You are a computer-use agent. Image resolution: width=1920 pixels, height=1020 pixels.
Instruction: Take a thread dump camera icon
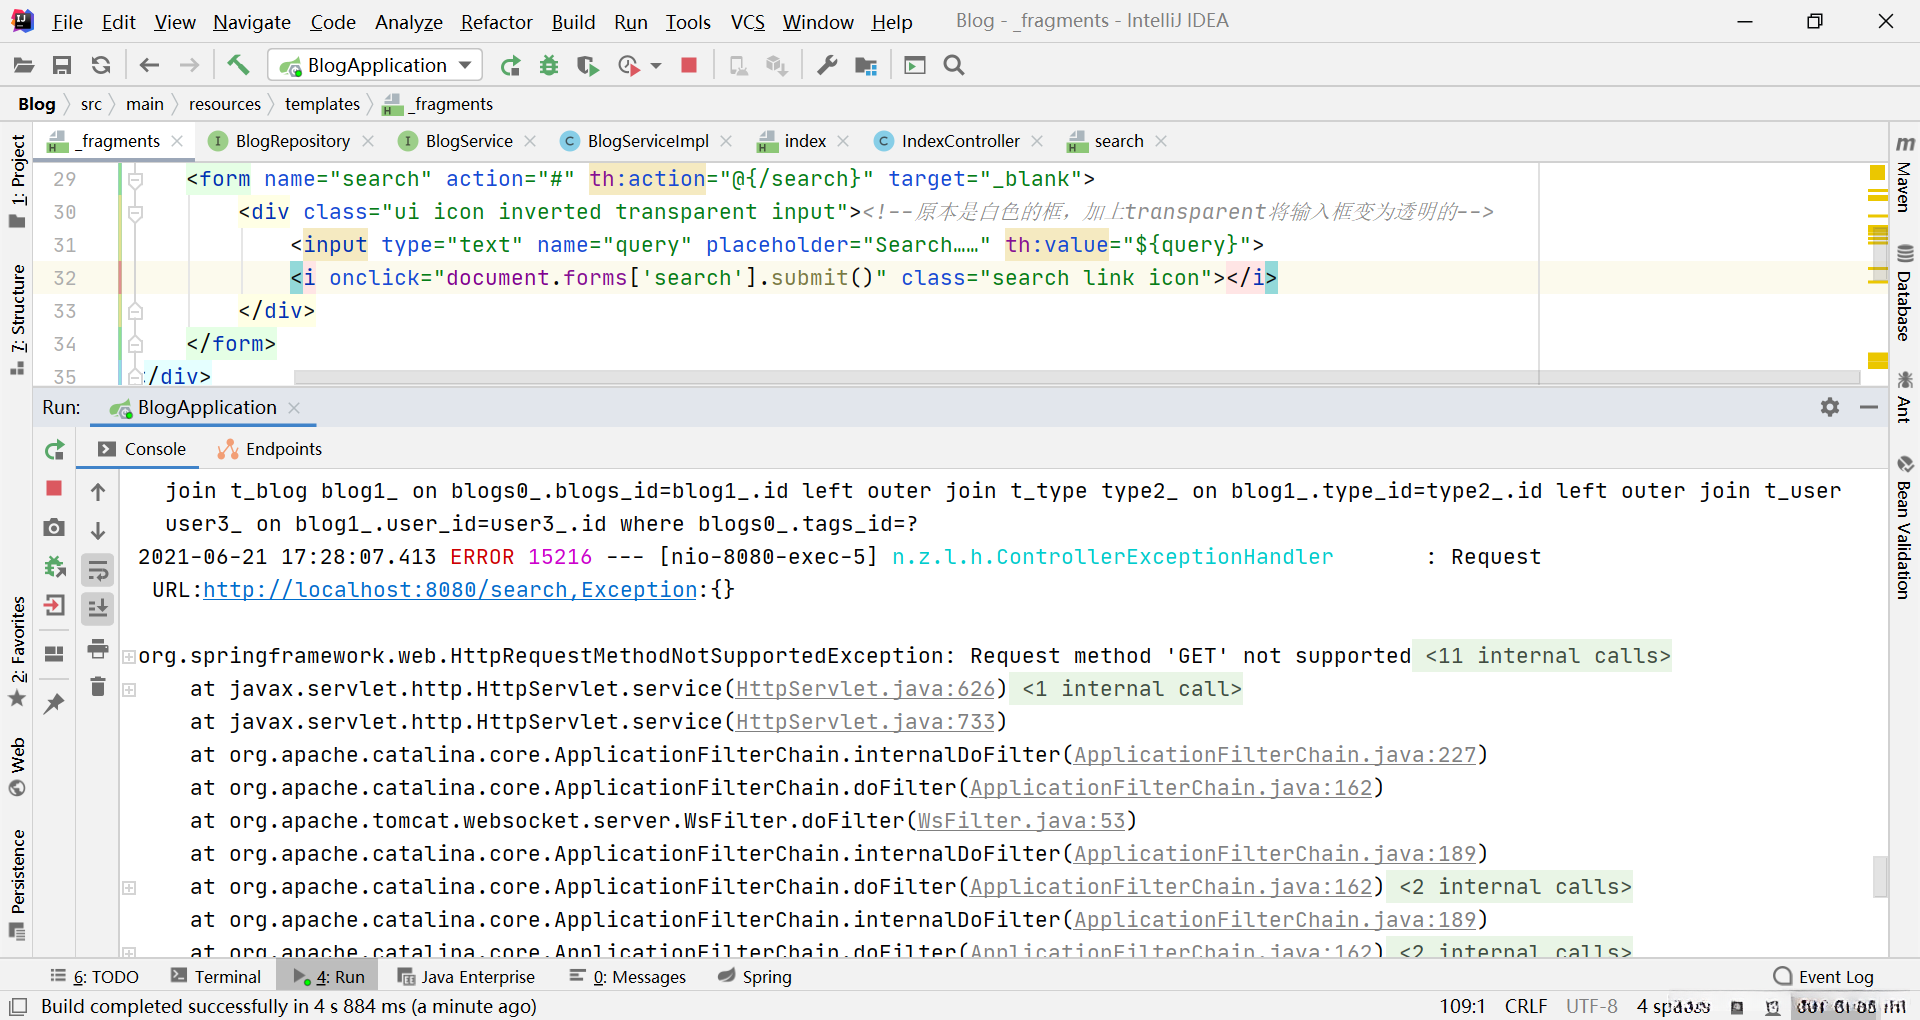coord(55,528)
